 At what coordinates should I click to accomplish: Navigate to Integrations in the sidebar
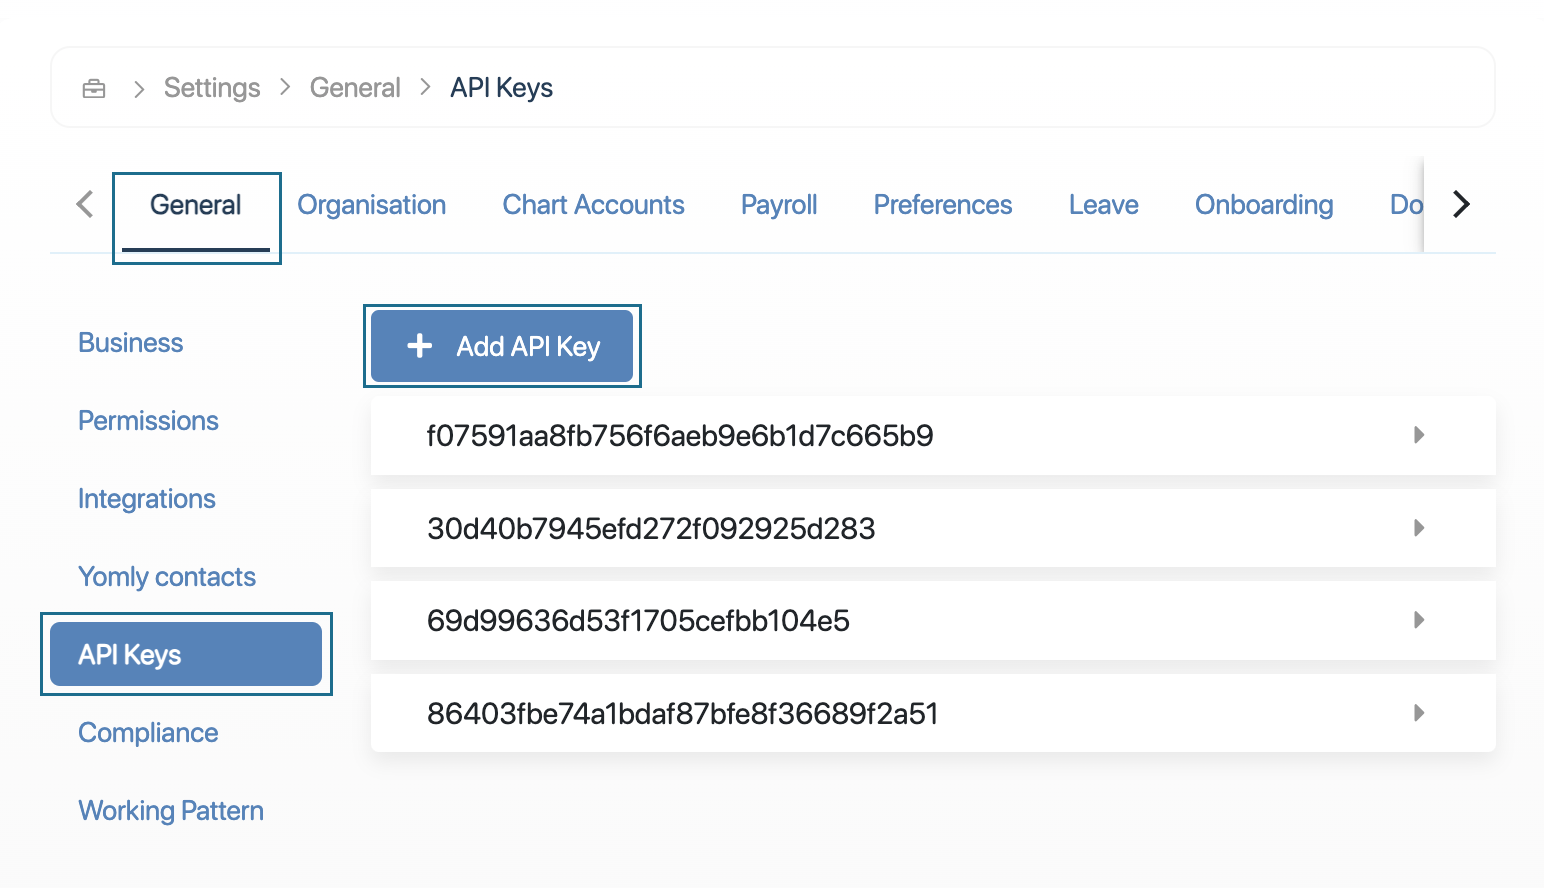147,499
